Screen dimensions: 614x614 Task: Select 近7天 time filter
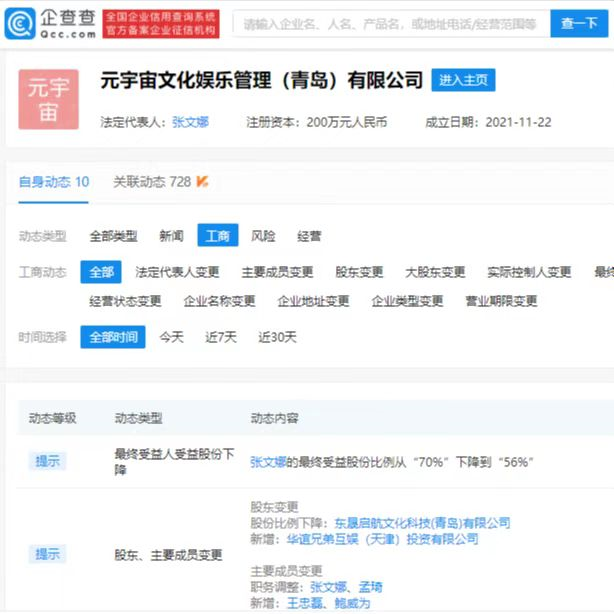point(221,337)
